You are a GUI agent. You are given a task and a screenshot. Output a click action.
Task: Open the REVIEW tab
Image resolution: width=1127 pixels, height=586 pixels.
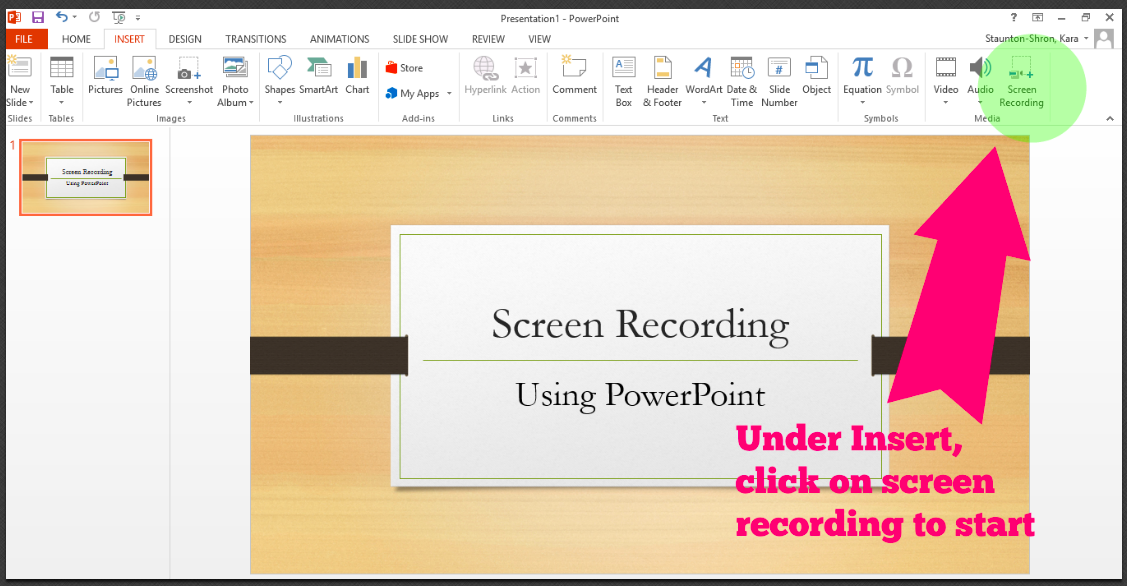[x=488, y=39]
